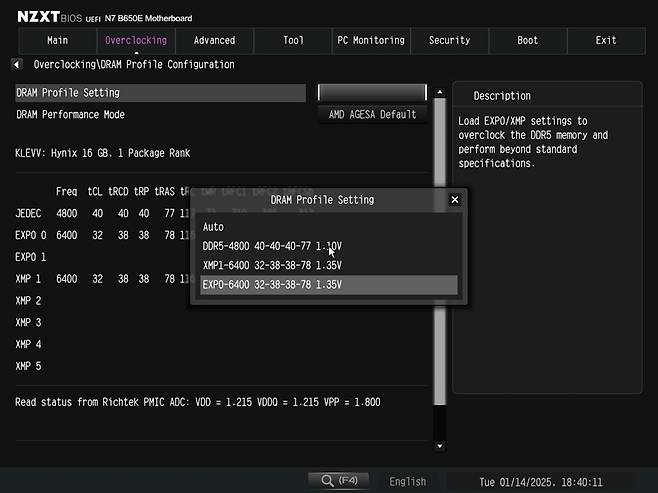Open search with the magnifier F4 button
Viewport: 658px width, 493px height.
(340, 481)
